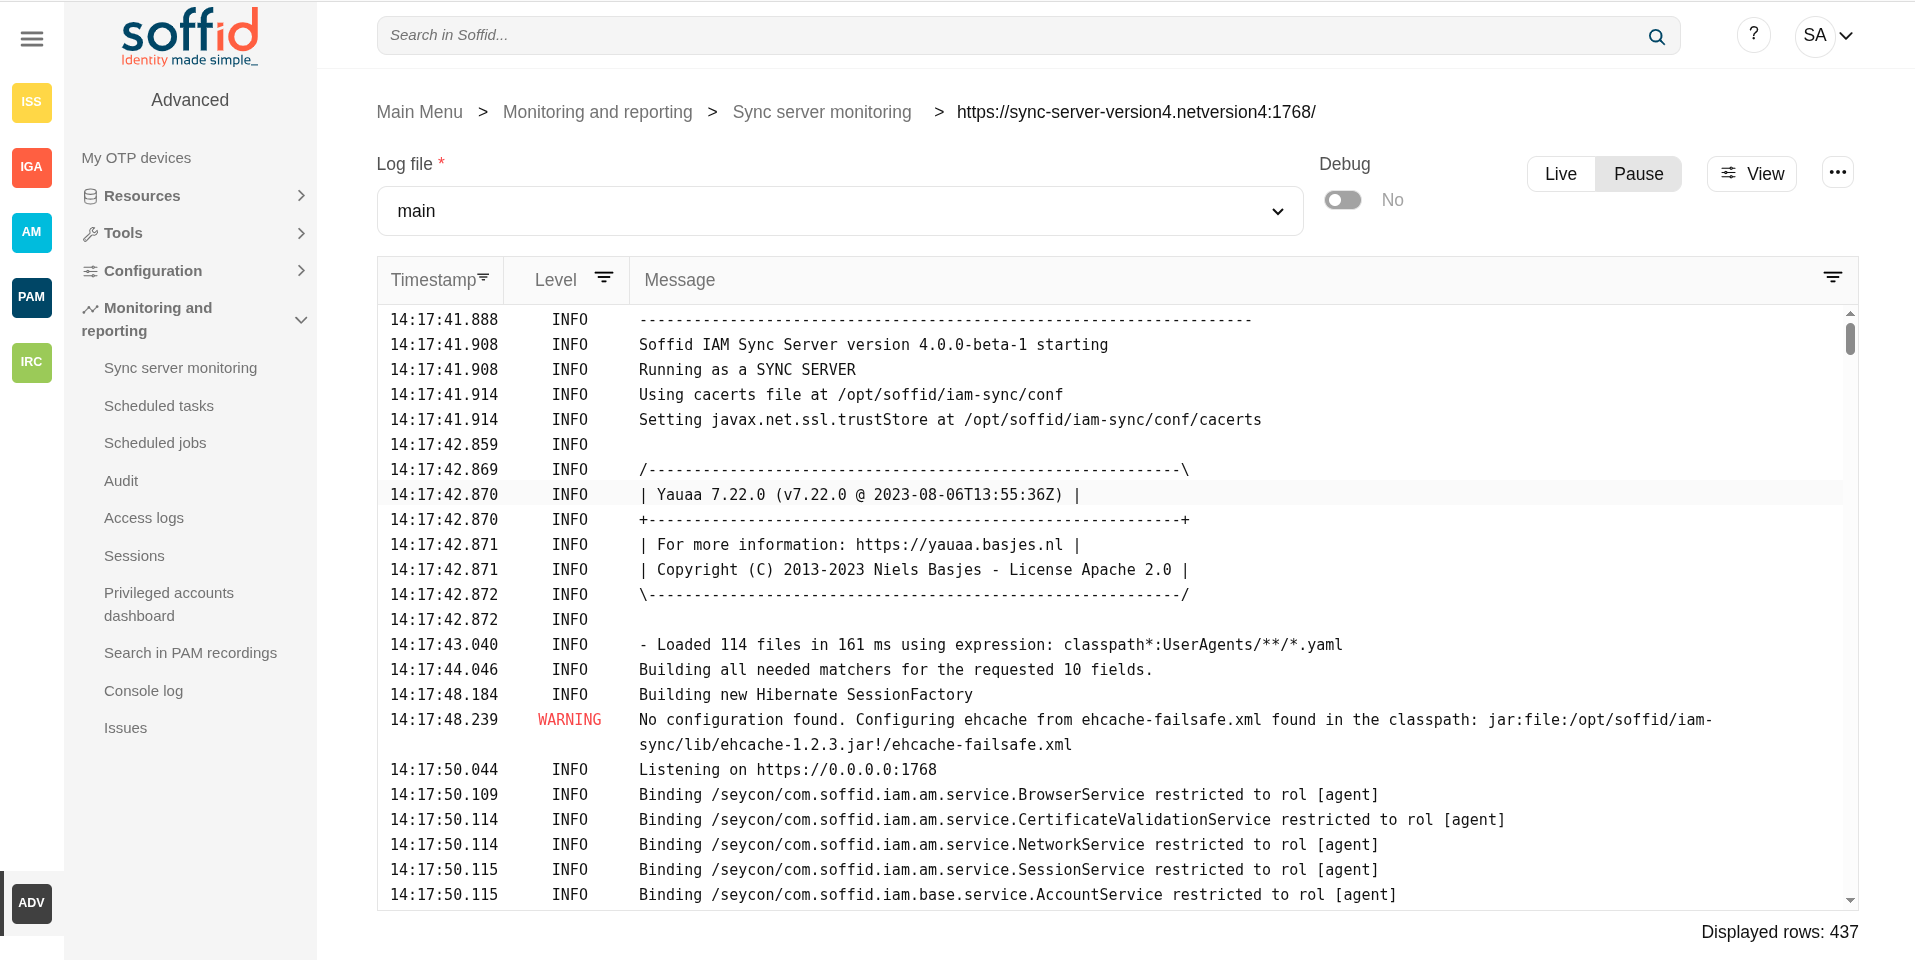Click the log table scrollbar thumb

(x=1850, y=338)
